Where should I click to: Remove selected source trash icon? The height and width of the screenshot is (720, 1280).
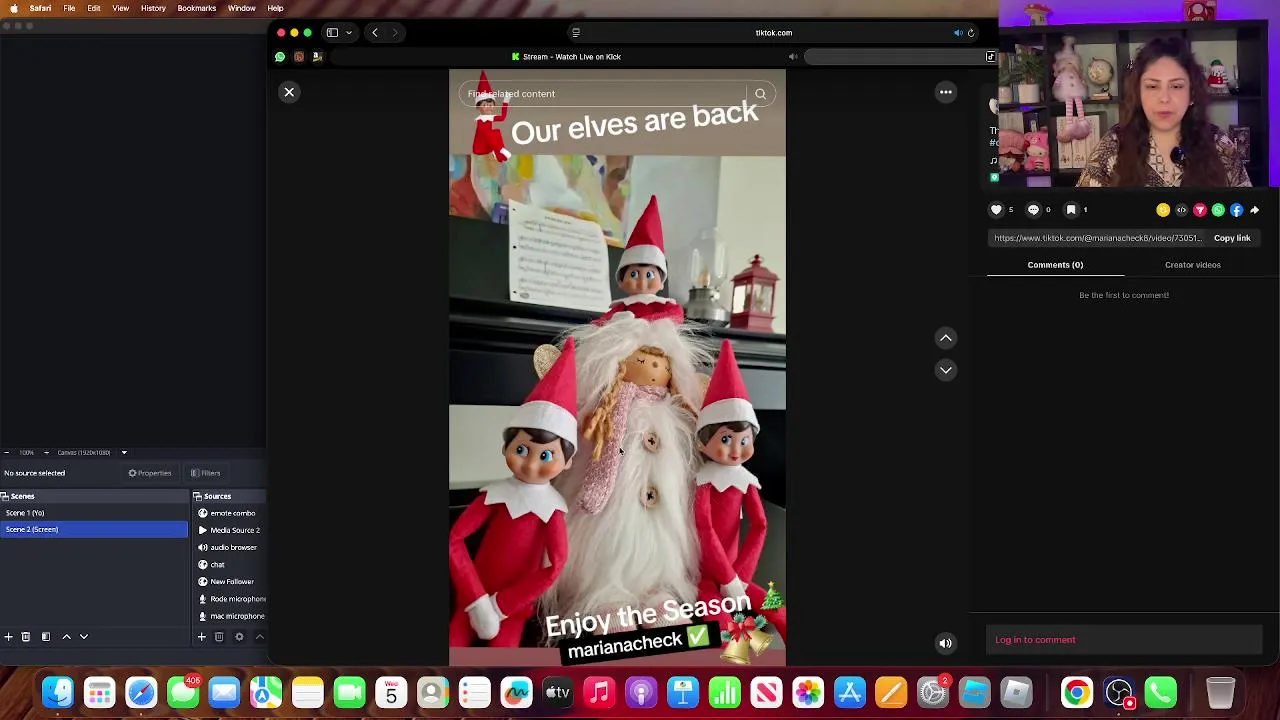(x=219, y=637)
